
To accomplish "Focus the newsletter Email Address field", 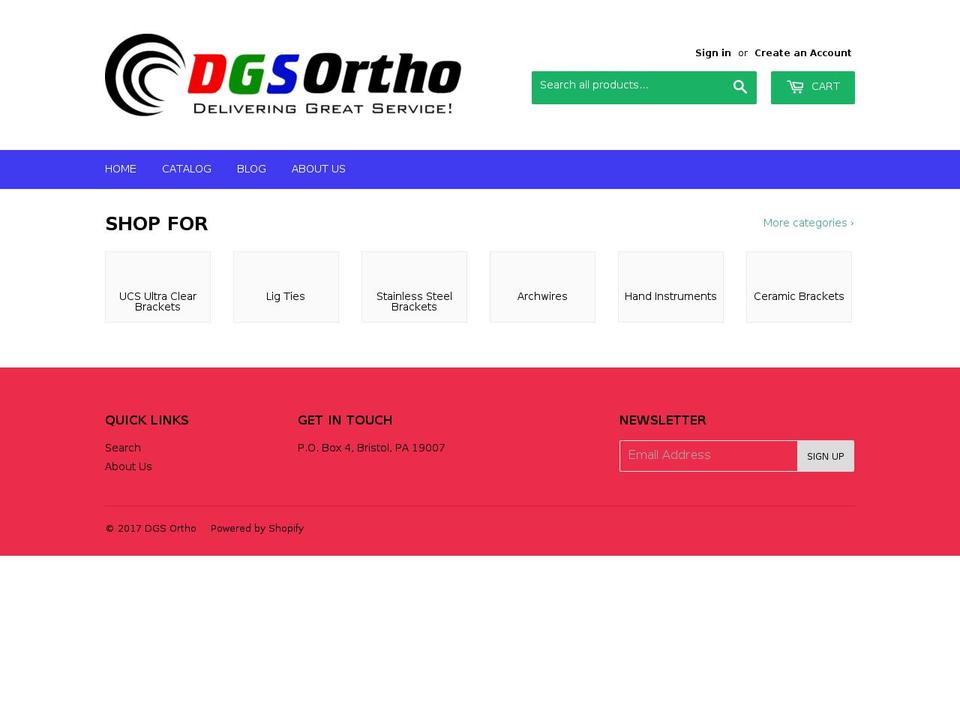I will [708, 456].
